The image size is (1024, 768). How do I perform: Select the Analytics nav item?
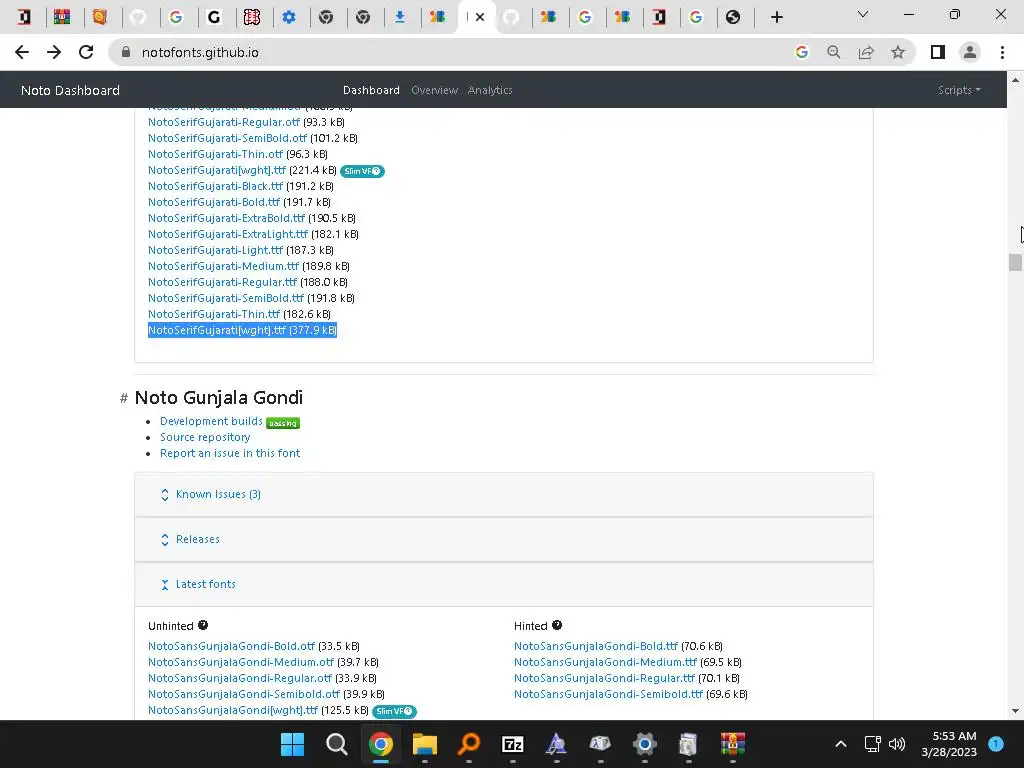(490, 90)
